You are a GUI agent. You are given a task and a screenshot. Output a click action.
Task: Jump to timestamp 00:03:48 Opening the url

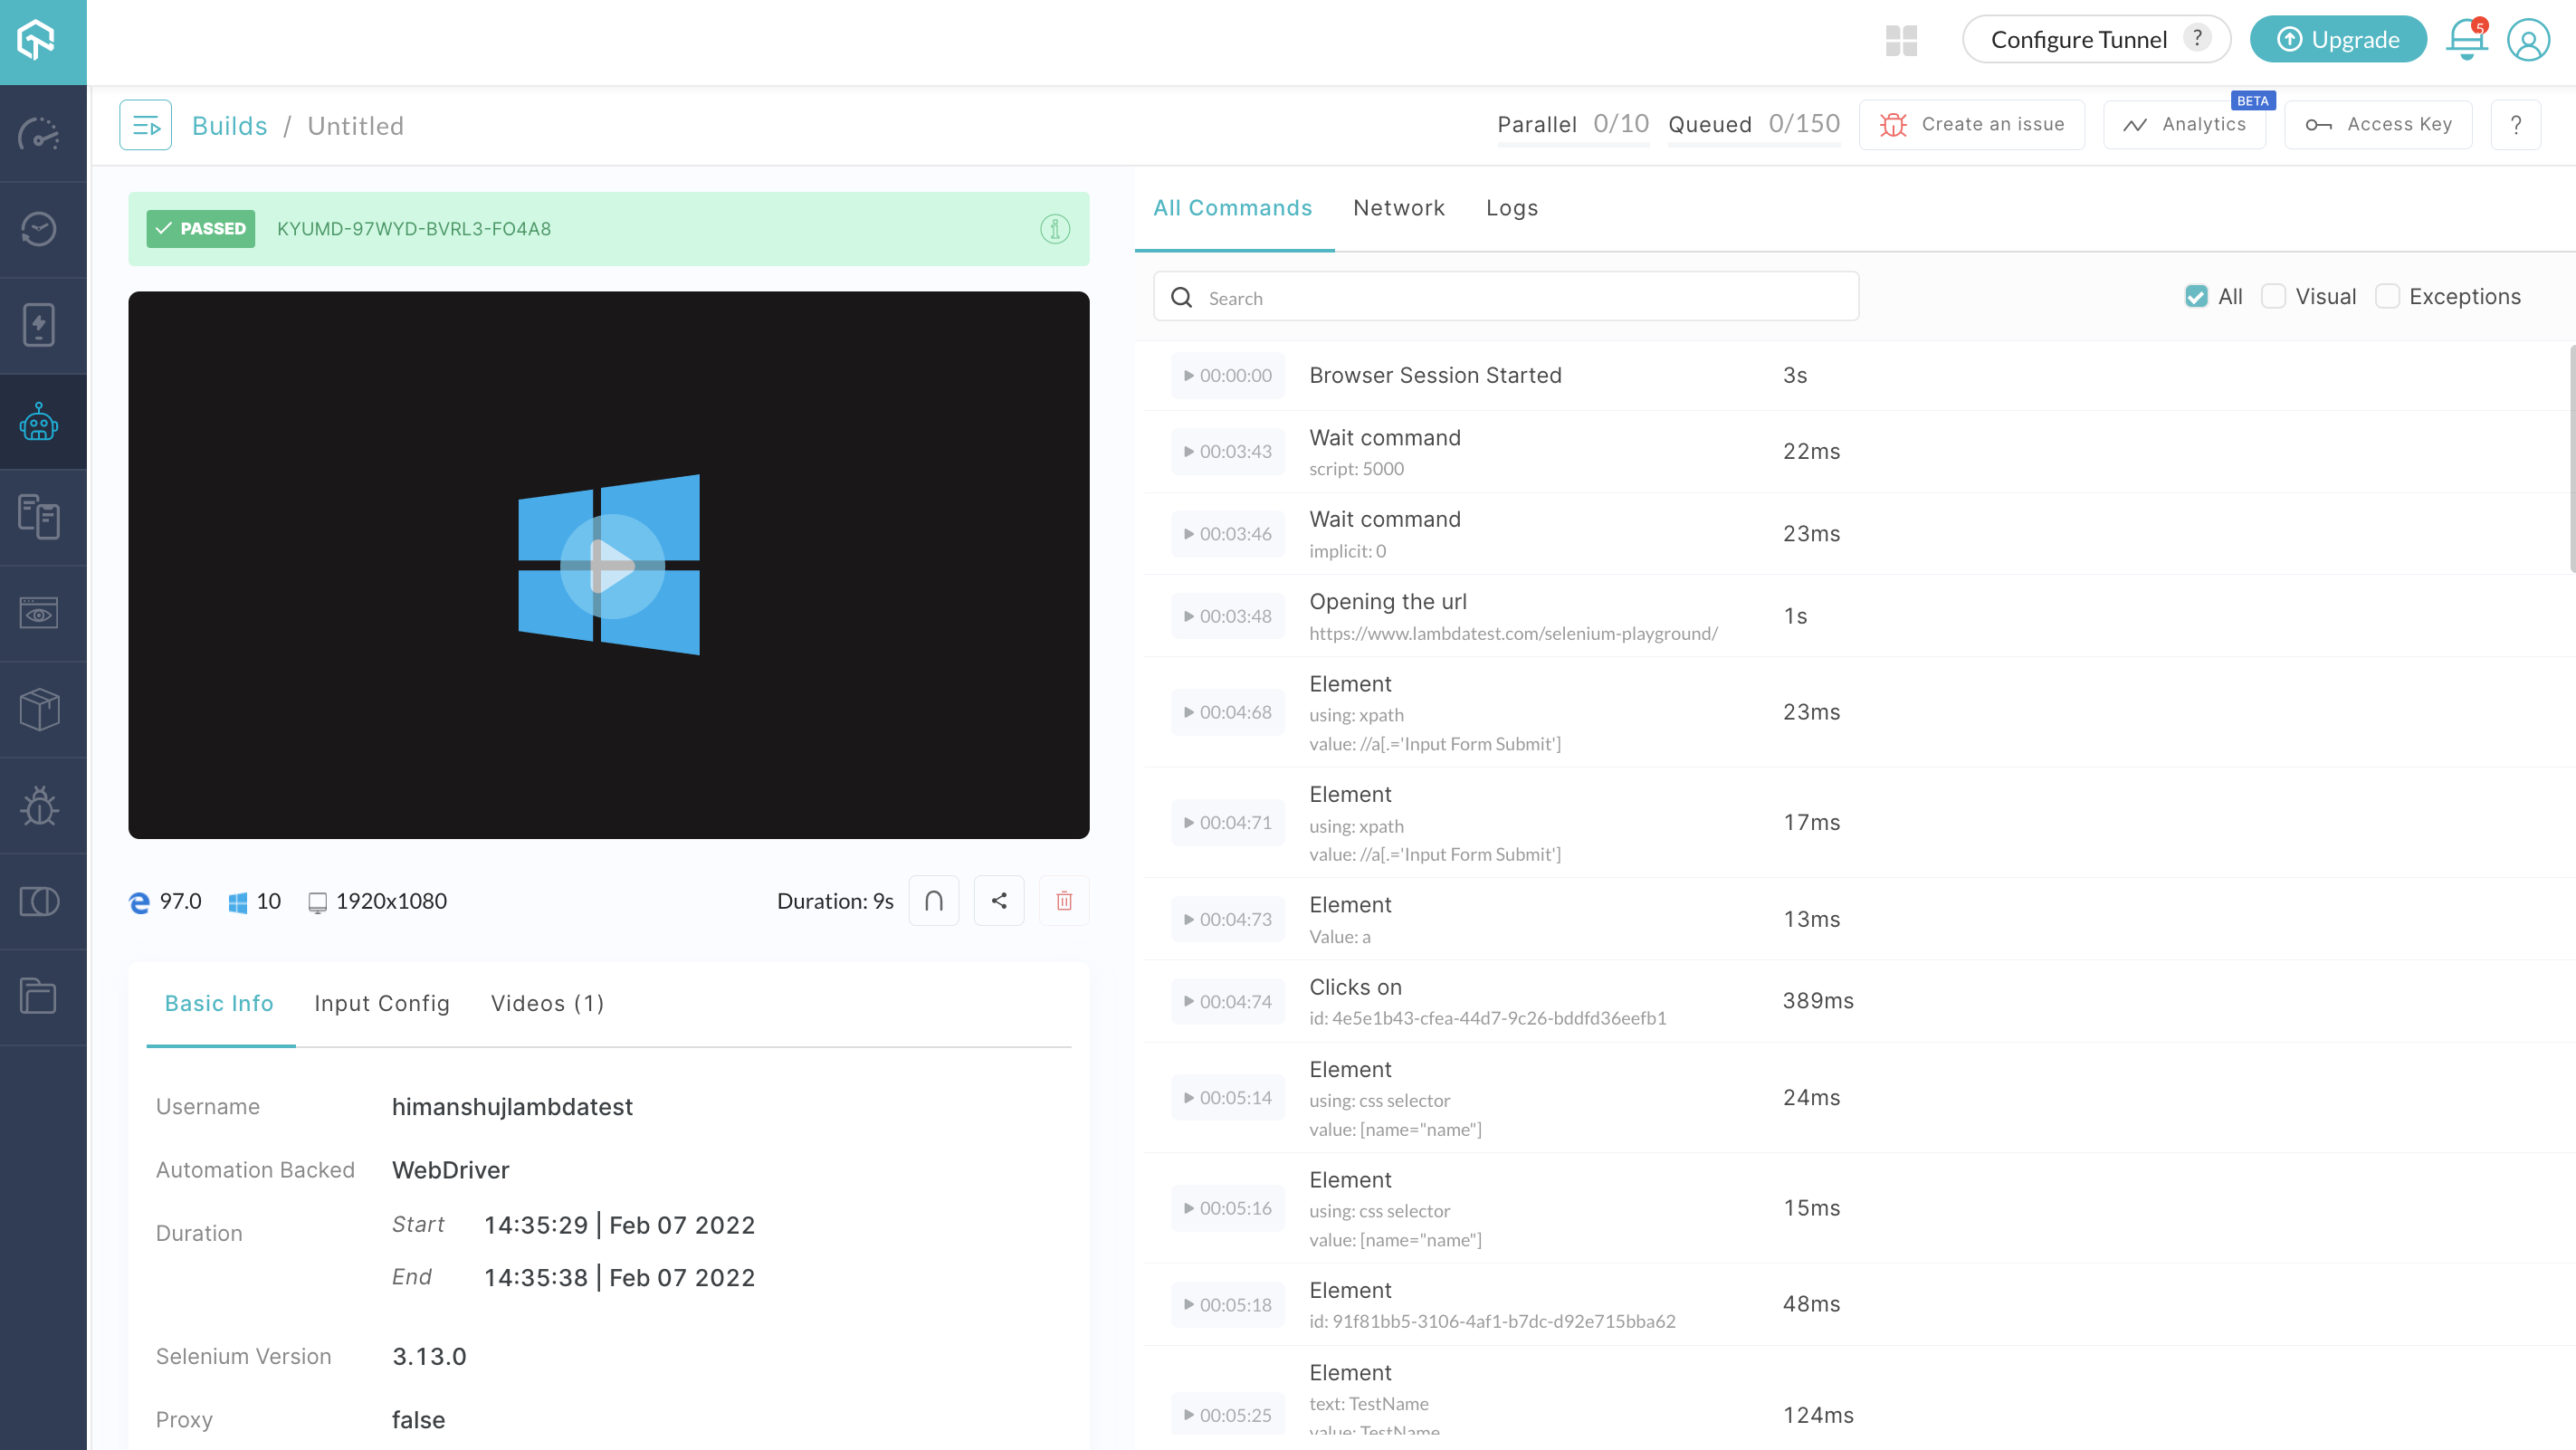pos(1228,616)
